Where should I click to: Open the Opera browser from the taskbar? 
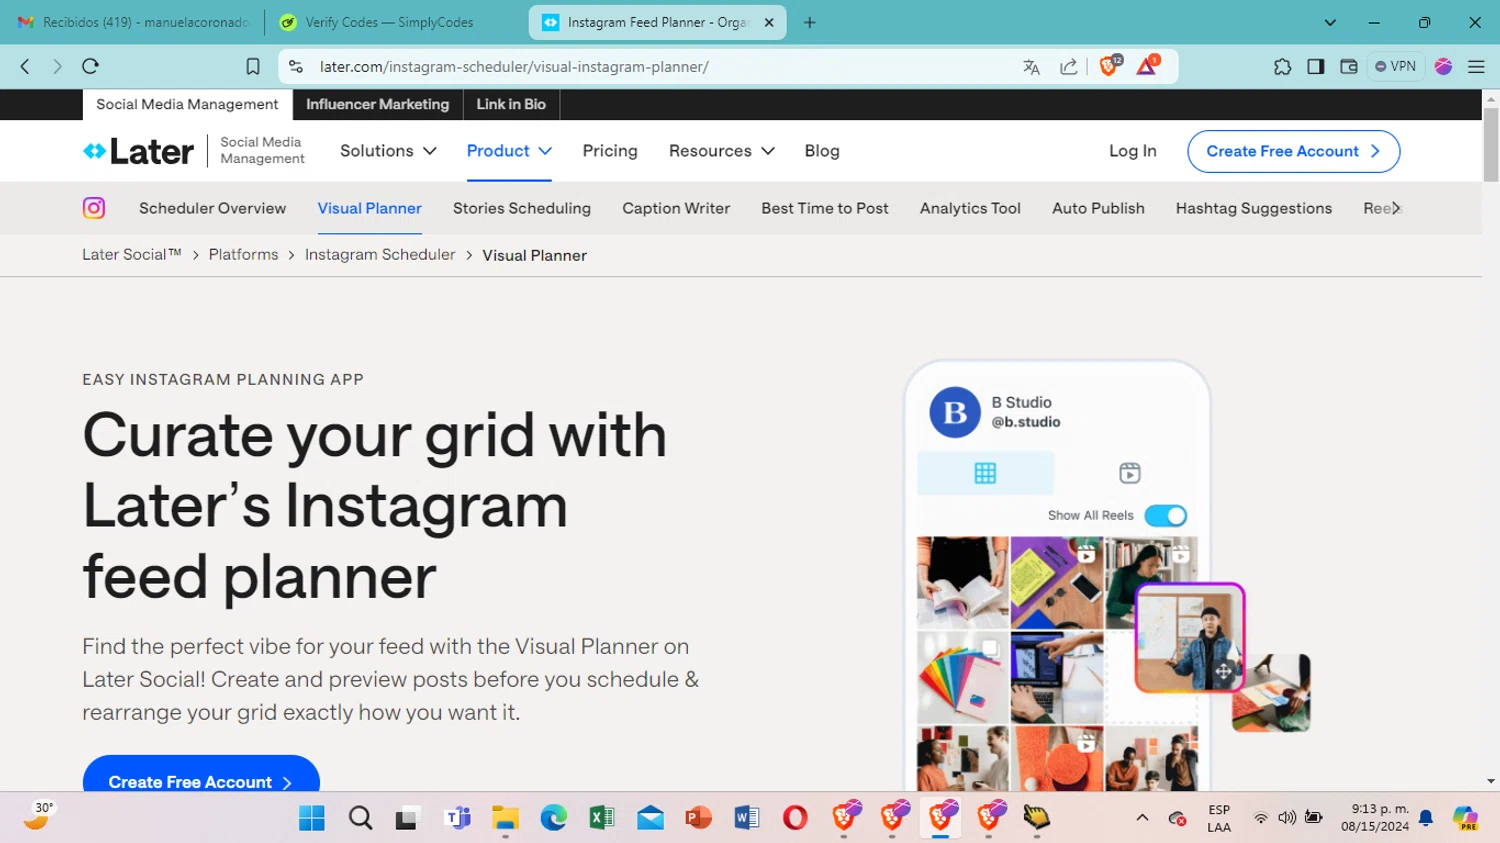tap(795, 818)
